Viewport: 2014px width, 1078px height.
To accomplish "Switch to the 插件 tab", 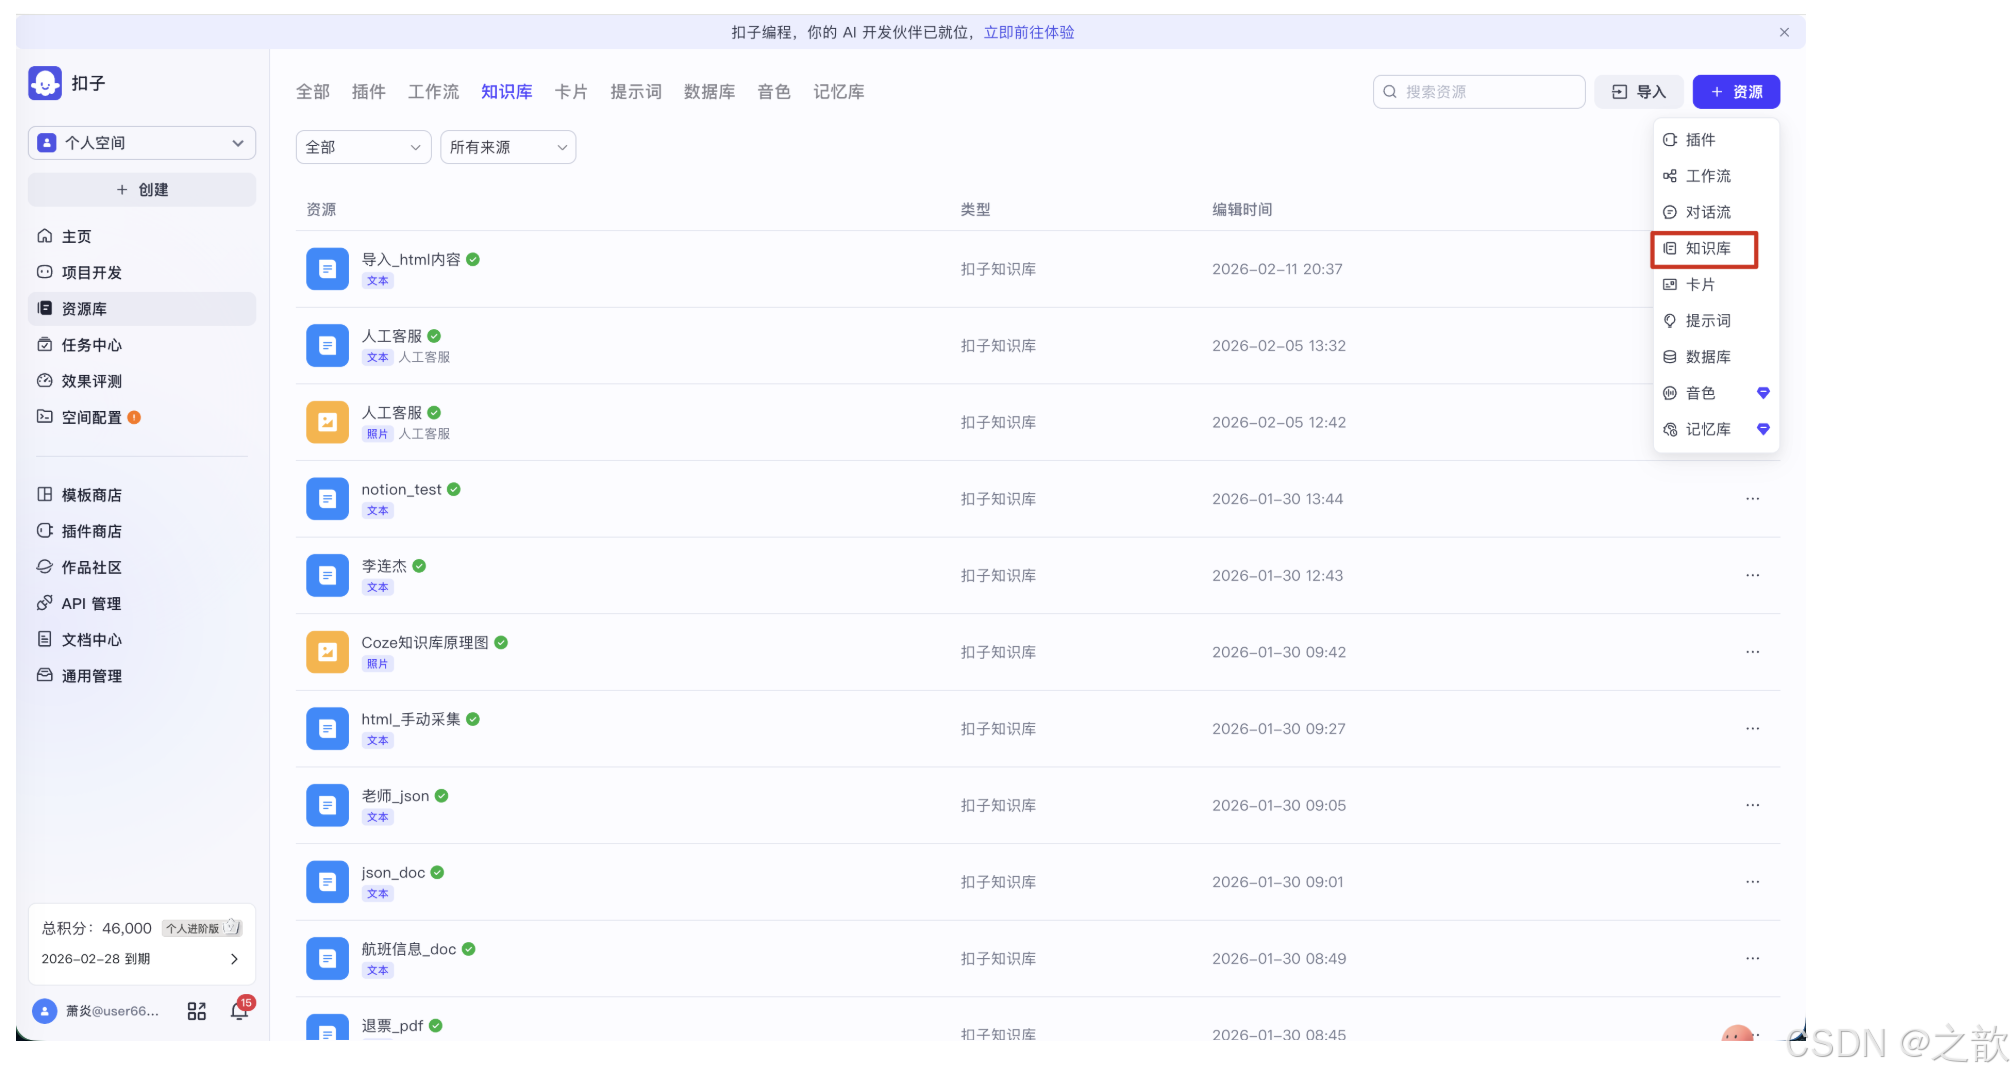I will pos(369,92).
